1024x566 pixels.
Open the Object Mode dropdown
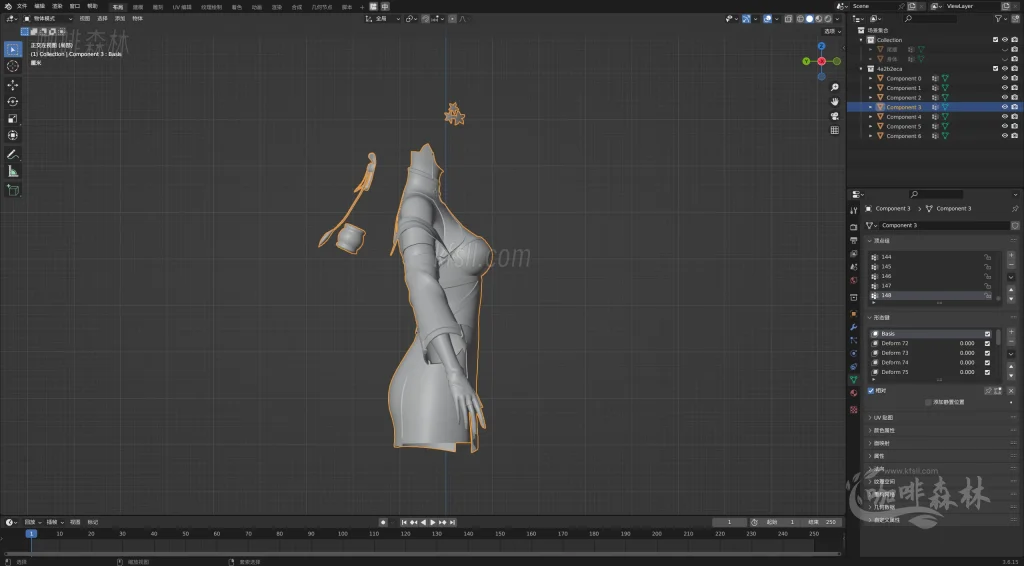(48, 19)
